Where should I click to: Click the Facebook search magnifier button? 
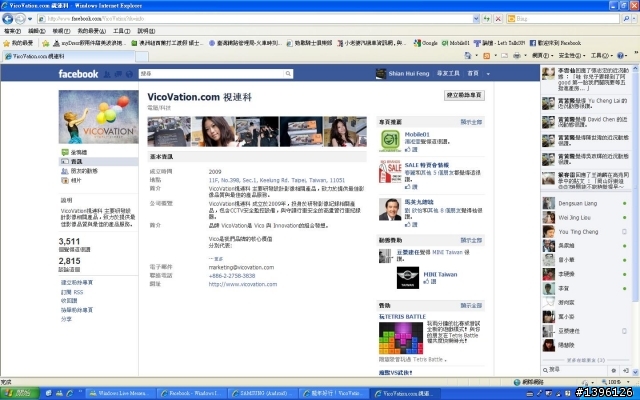pyautogui.click(x=288, y=74)
